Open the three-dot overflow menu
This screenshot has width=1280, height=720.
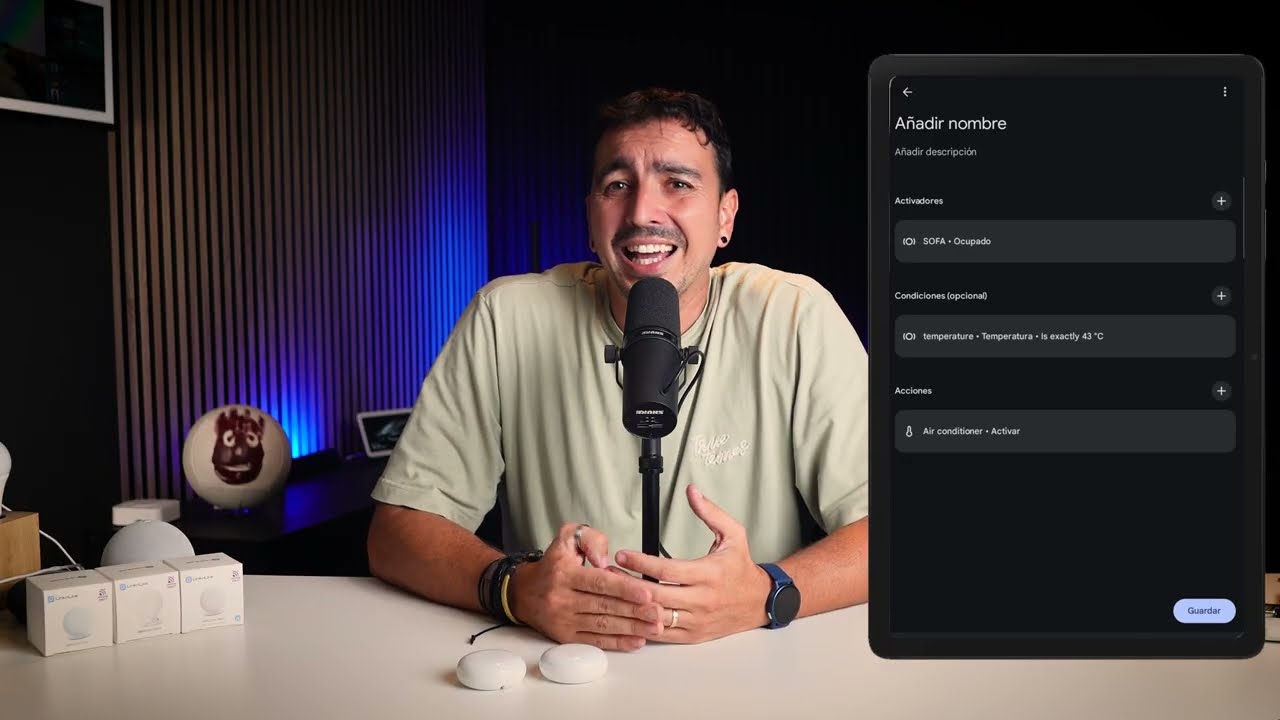[x=1224, y=92]
